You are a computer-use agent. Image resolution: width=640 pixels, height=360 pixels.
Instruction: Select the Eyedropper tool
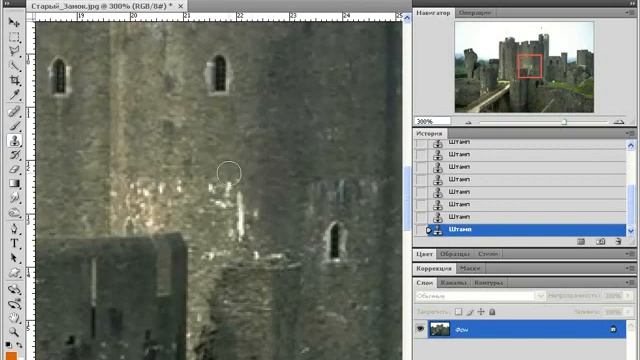pos(14,95)
